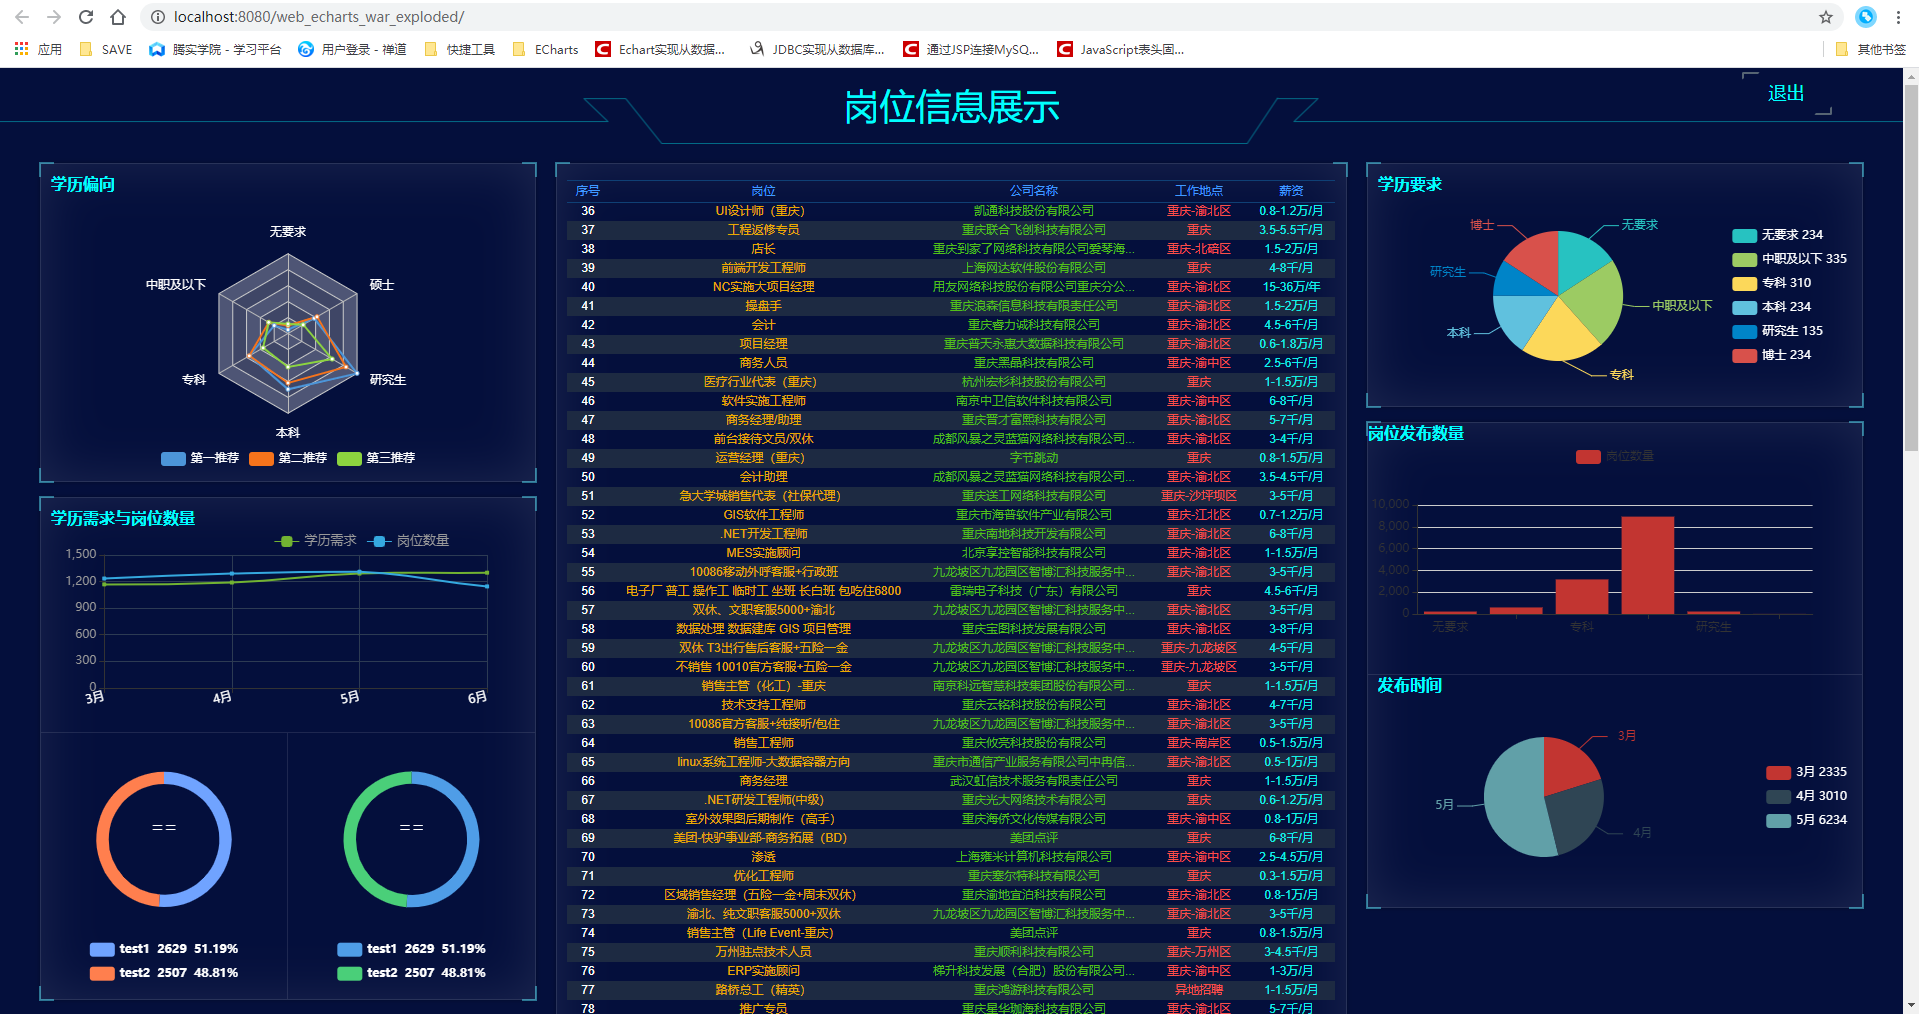Click the tallest red bar in 岗位发布数量 chart
This screenshot has width=1919, height=1014.
(1647, 565)
